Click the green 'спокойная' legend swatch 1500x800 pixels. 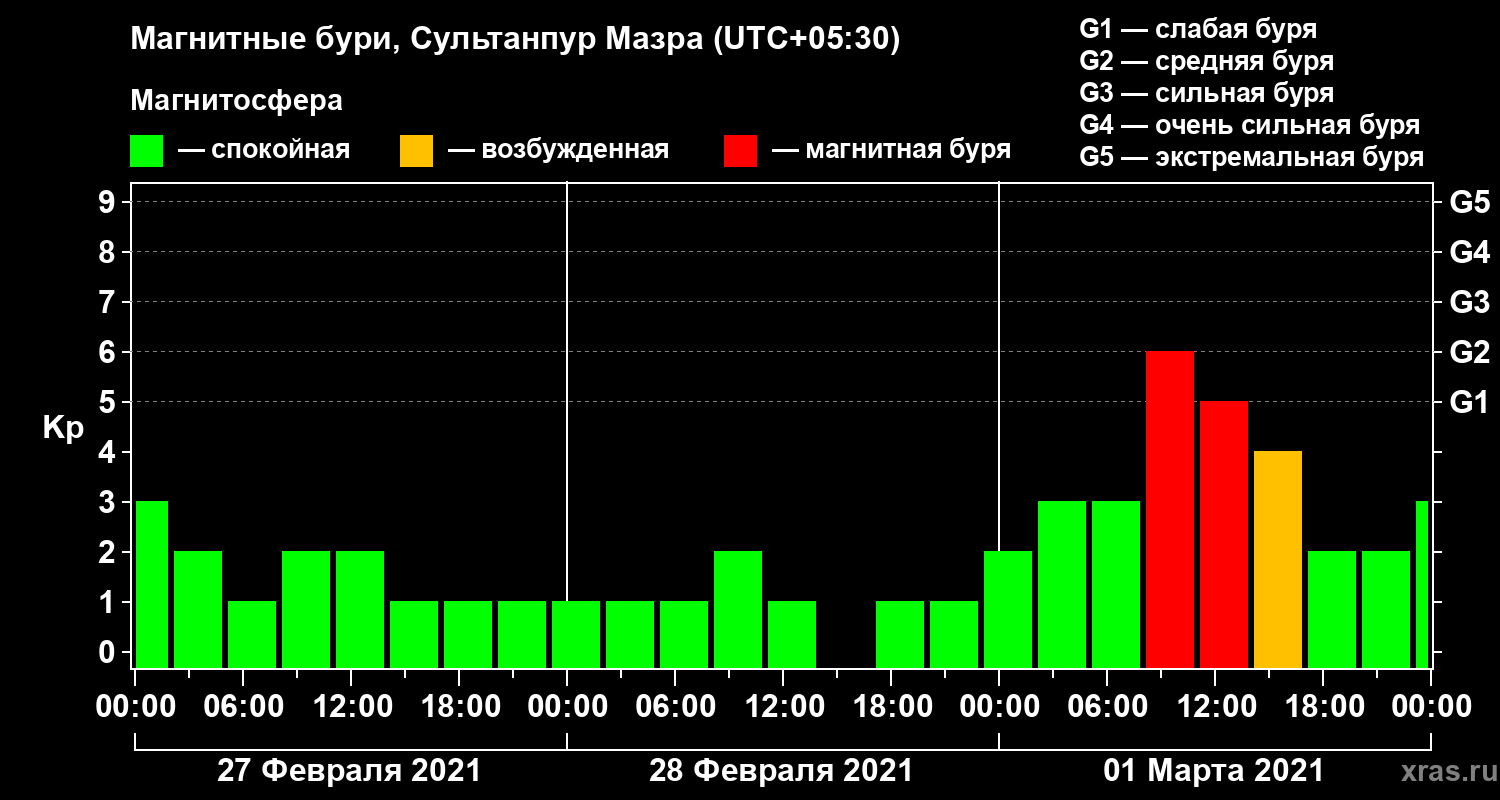[146, 151]
